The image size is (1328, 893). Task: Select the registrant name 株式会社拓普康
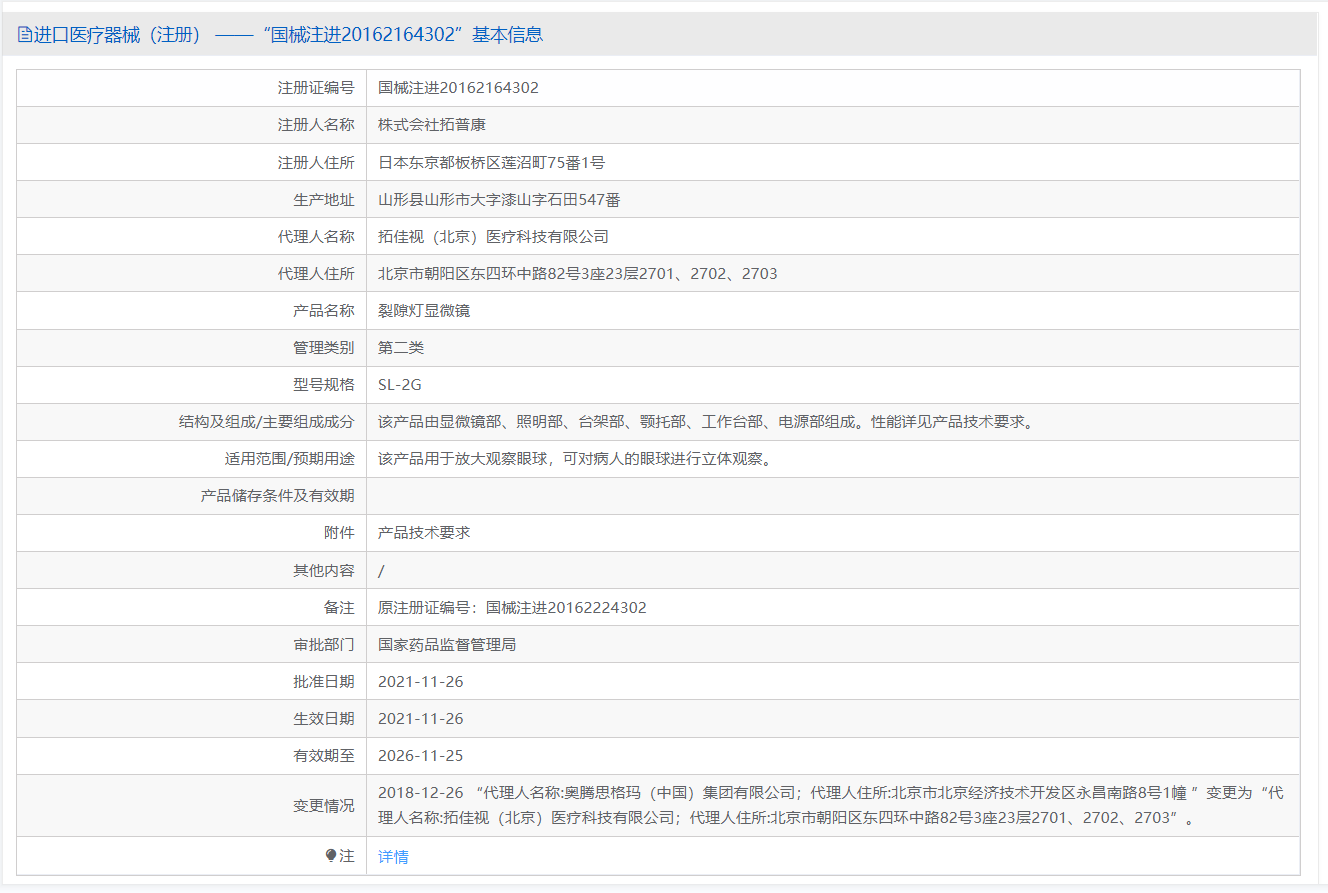(432, 125)
